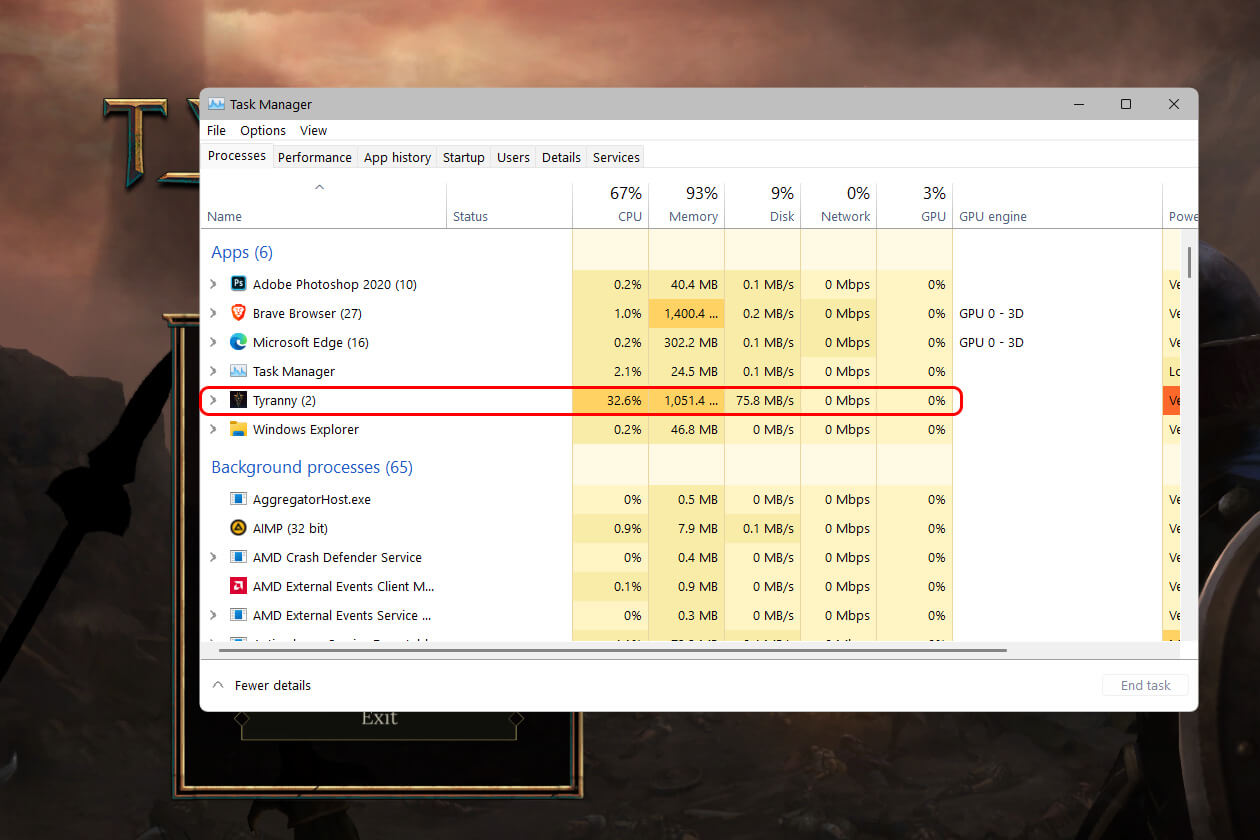Click the Tyranny game icon
Viewport: 1260px width, 840px height.
pyautogui.click(x=238, y=400)
